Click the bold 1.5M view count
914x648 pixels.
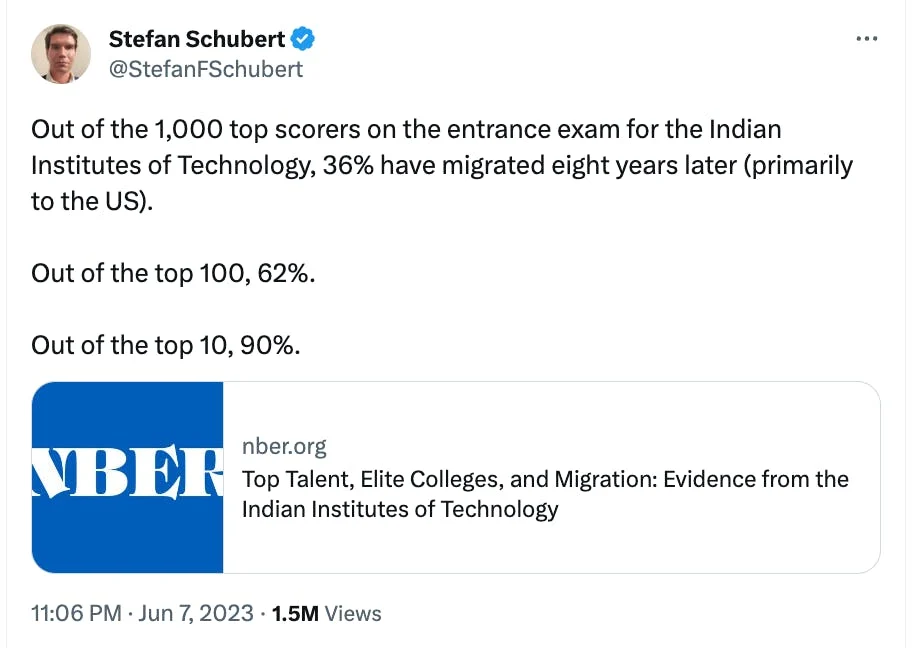(x=295, y=613)
